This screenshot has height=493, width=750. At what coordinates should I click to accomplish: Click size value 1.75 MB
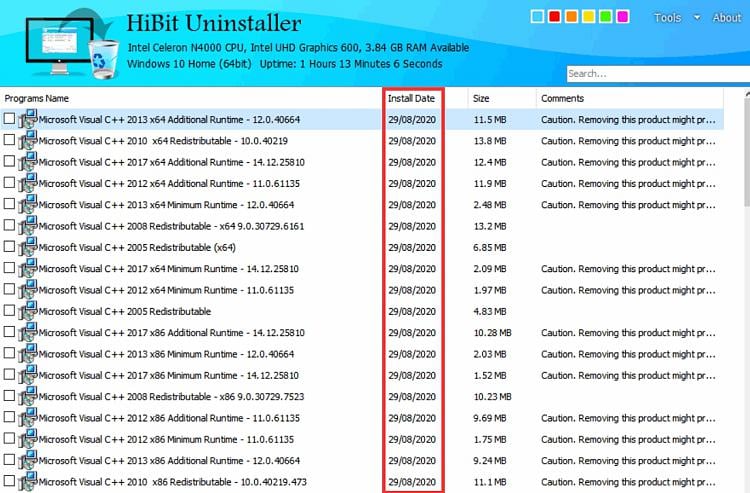click(x=490, y=439)
